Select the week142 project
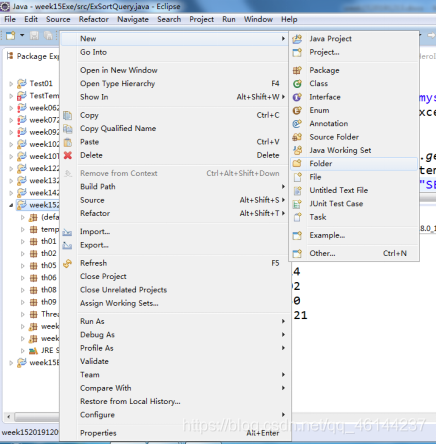Viewport: 436px width, 444px height. [38, 193]
